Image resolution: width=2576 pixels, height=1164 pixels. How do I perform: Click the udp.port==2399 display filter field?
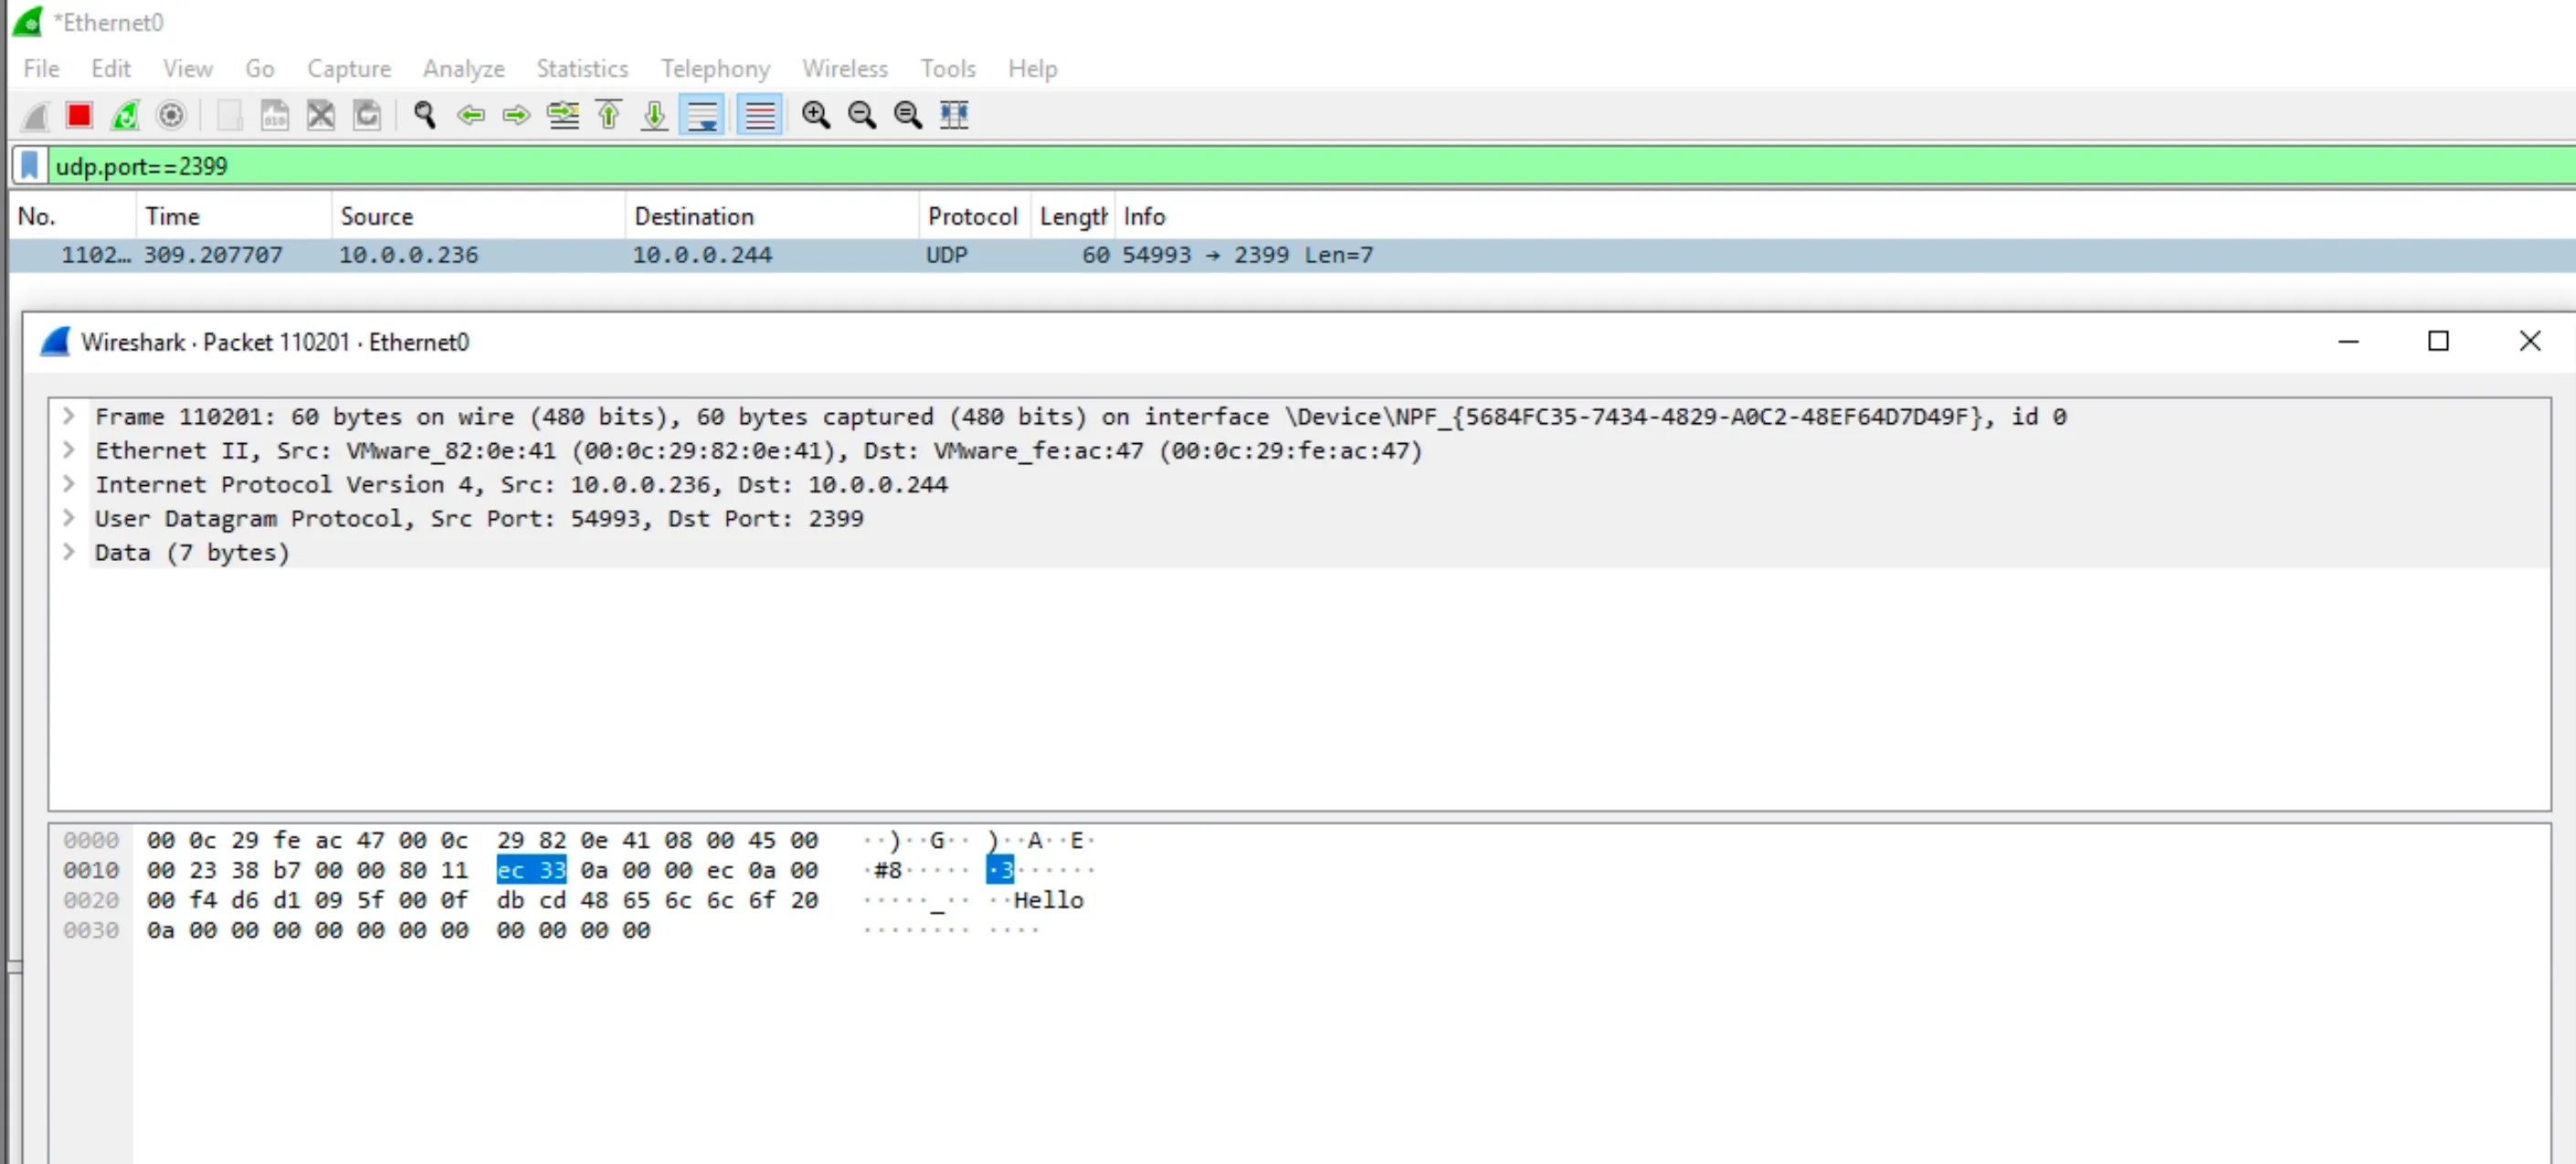point(1310,166)
